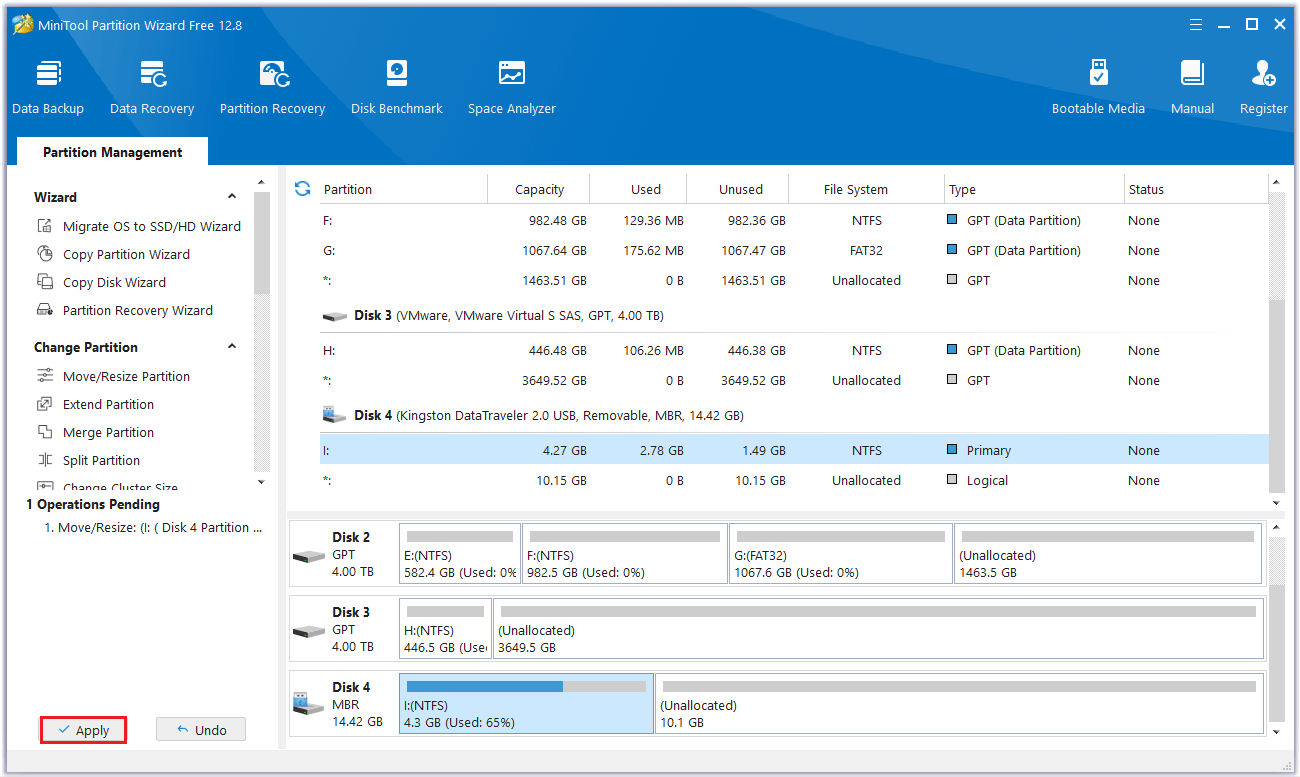Select the 10.1 GB unallocated block on Disk 4
The width and height of the screenshot is (1300, 777).
[959, 703]
